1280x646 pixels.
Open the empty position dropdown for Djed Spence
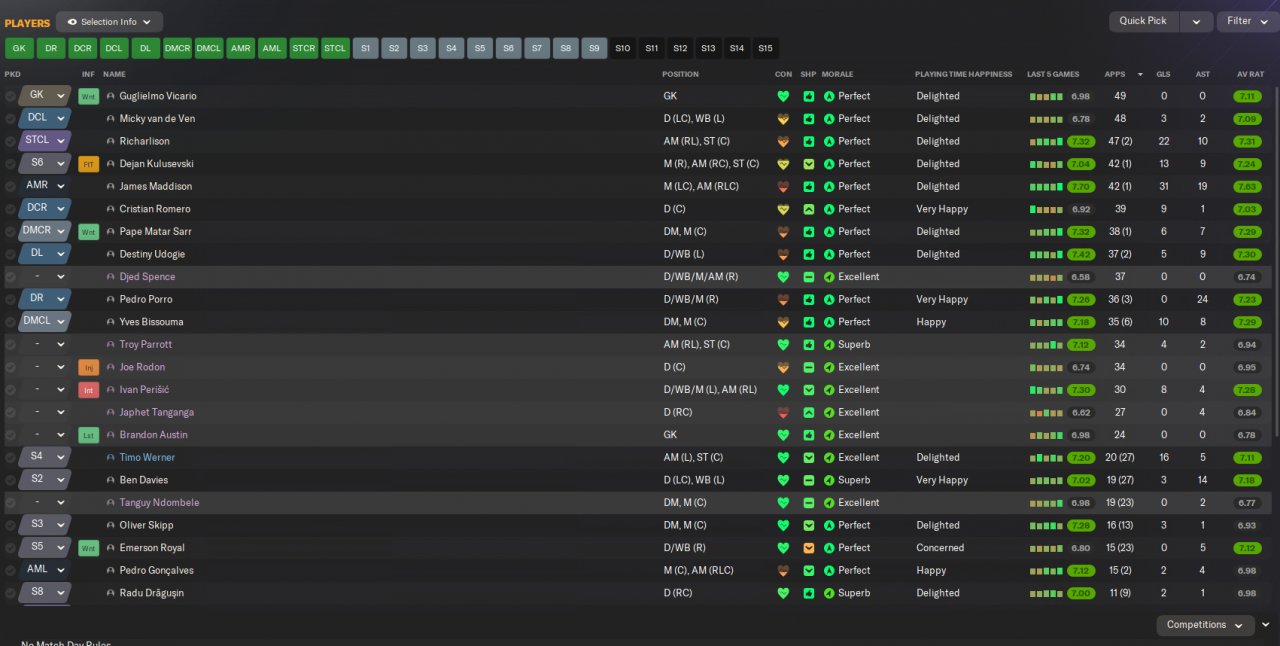[45, 277]
